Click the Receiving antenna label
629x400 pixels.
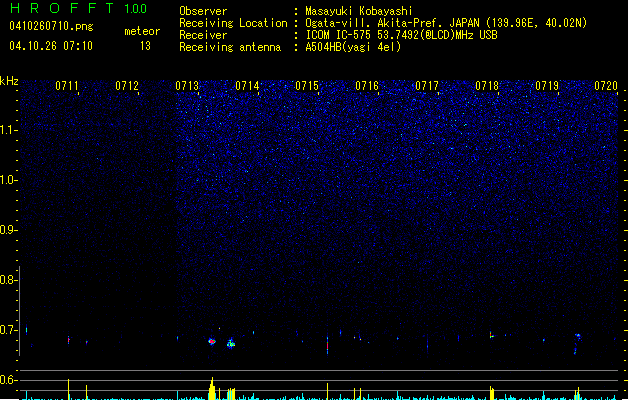230,47
